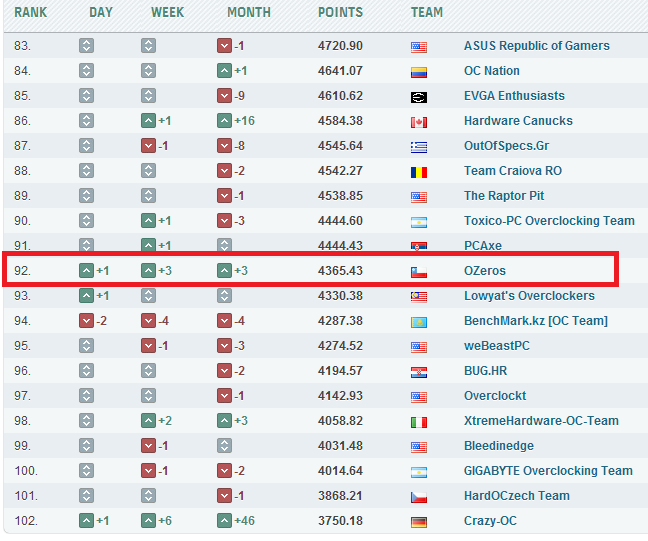This screenshot has height=541, width=648.
Task: Click black flag icon beside EVGA Enthusiasts
Action: tap(419, 97)
